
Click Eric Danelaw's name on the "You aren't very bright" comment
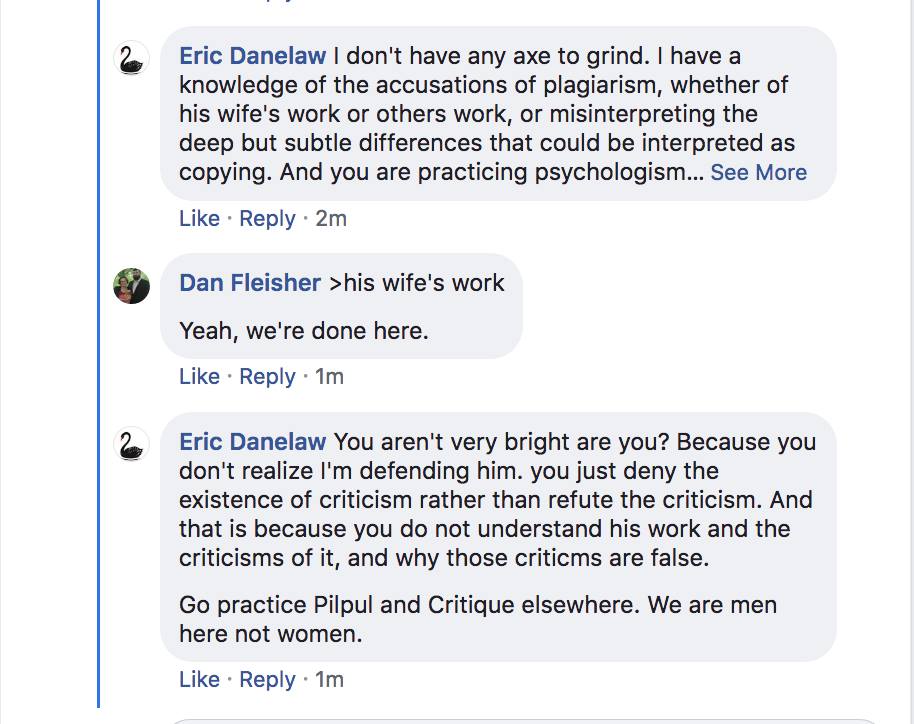253,442
